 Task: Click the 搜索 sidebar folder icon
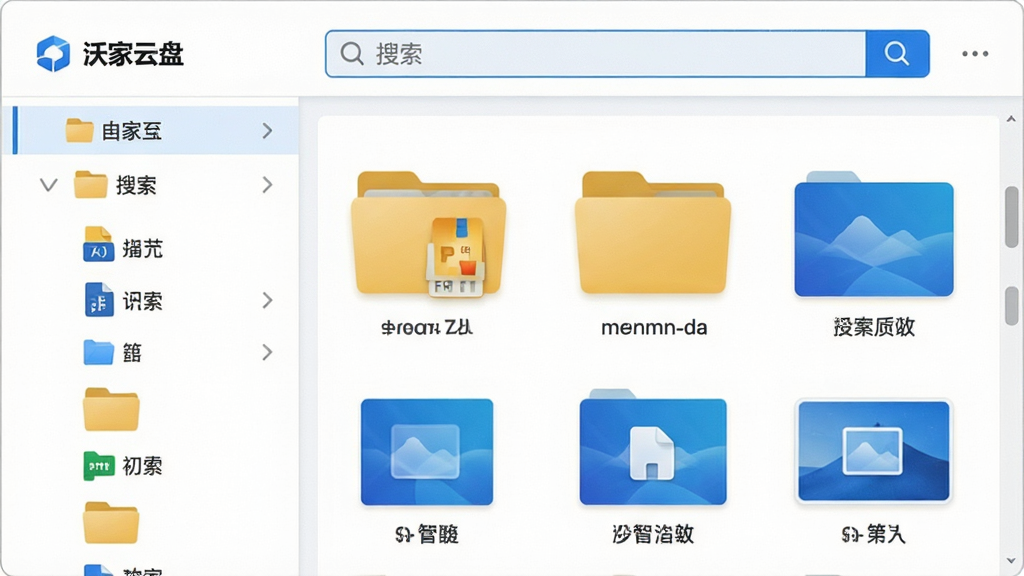(x=90, y=184)
